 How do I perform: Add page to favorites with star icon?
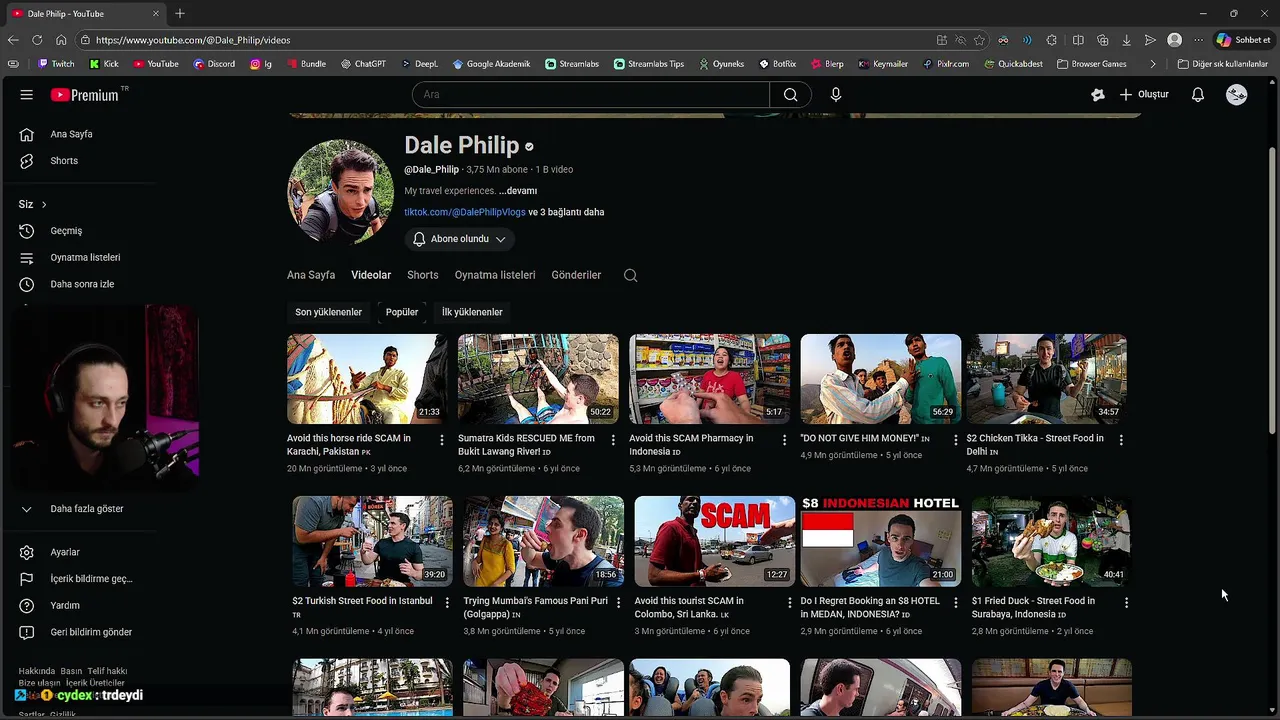979,40
